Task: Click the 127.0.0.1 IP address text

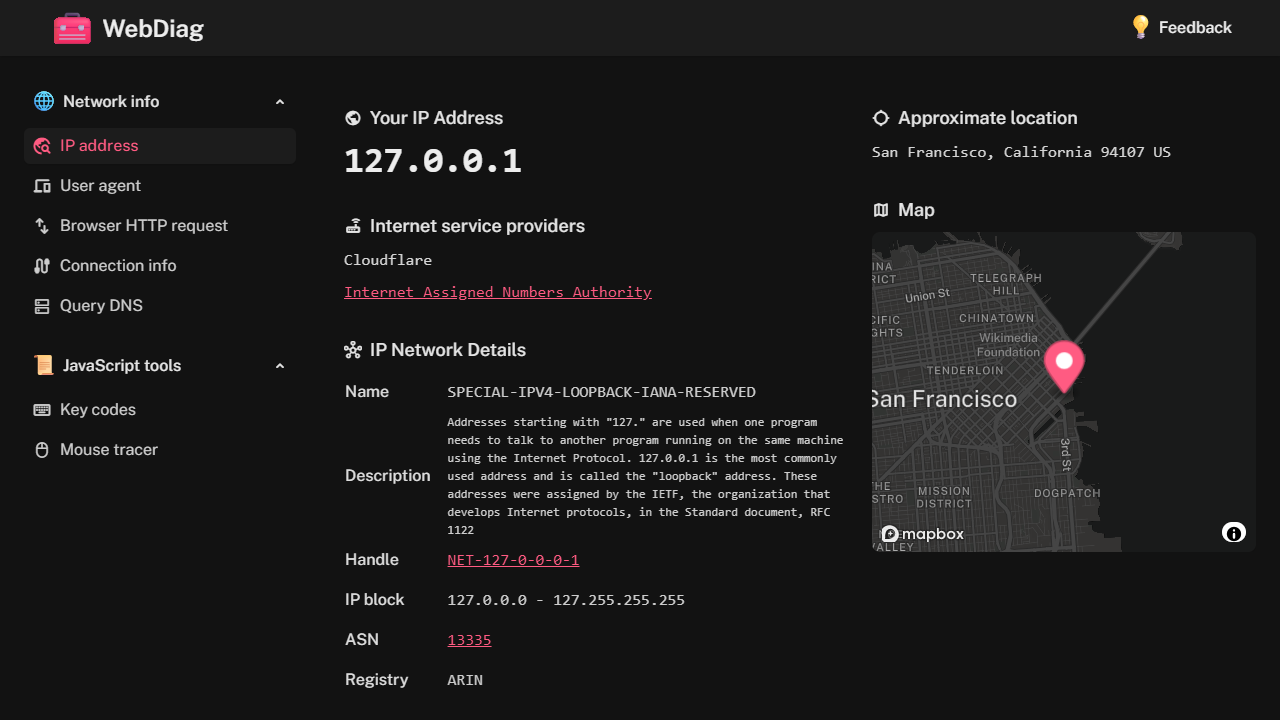Action: [433, 161]
